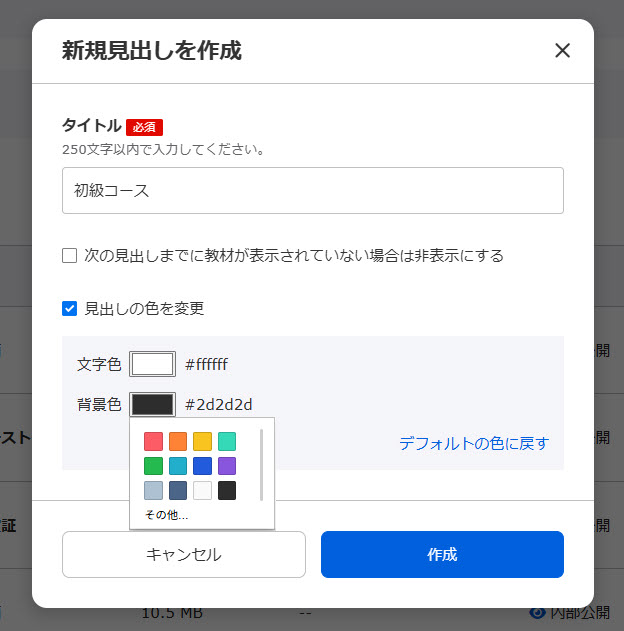Select the black swatch in the palette
Image resolution: width=624 pixels, height=631 pixels.
coord(227,491)
